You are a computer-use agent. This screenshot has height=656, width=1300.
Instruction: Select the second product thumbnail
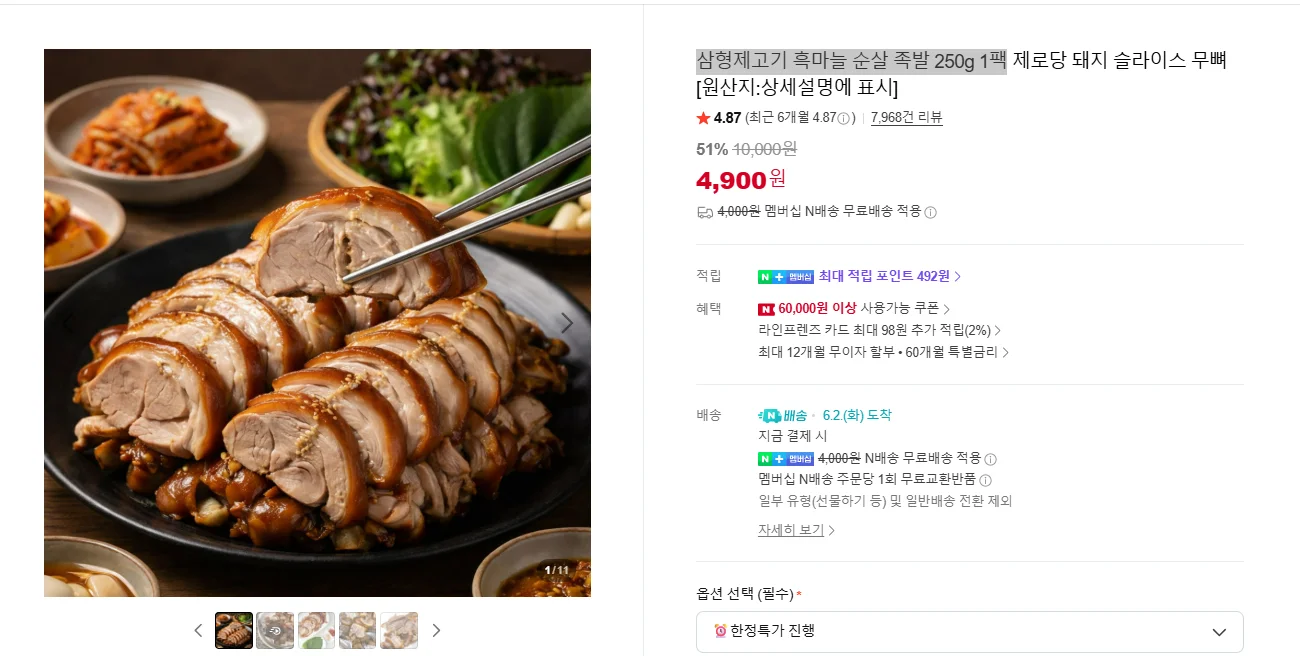click(x=275, y=631)
